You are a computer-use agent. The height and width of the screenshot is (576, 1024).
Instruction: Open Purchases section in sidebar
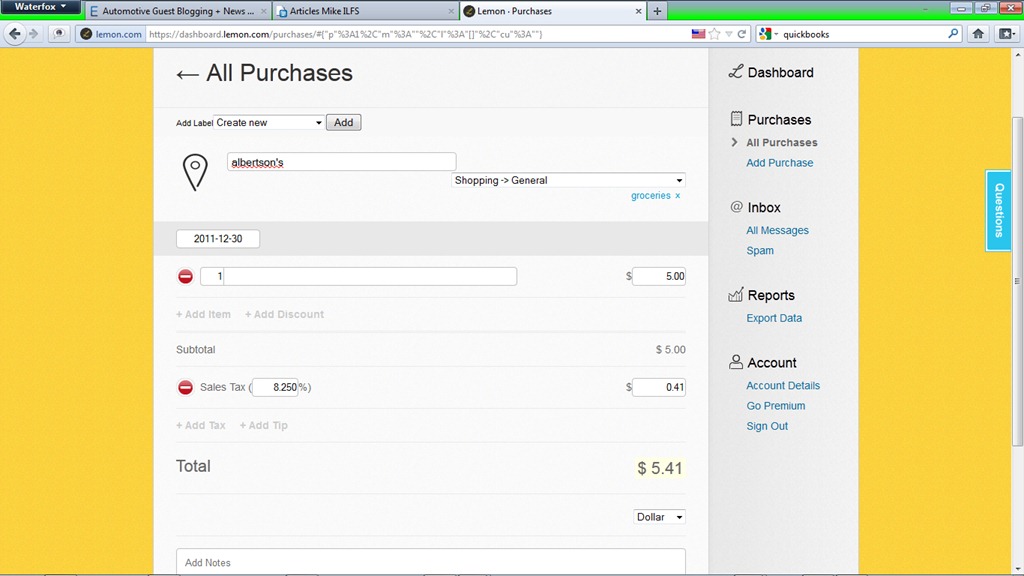[779, 120]
